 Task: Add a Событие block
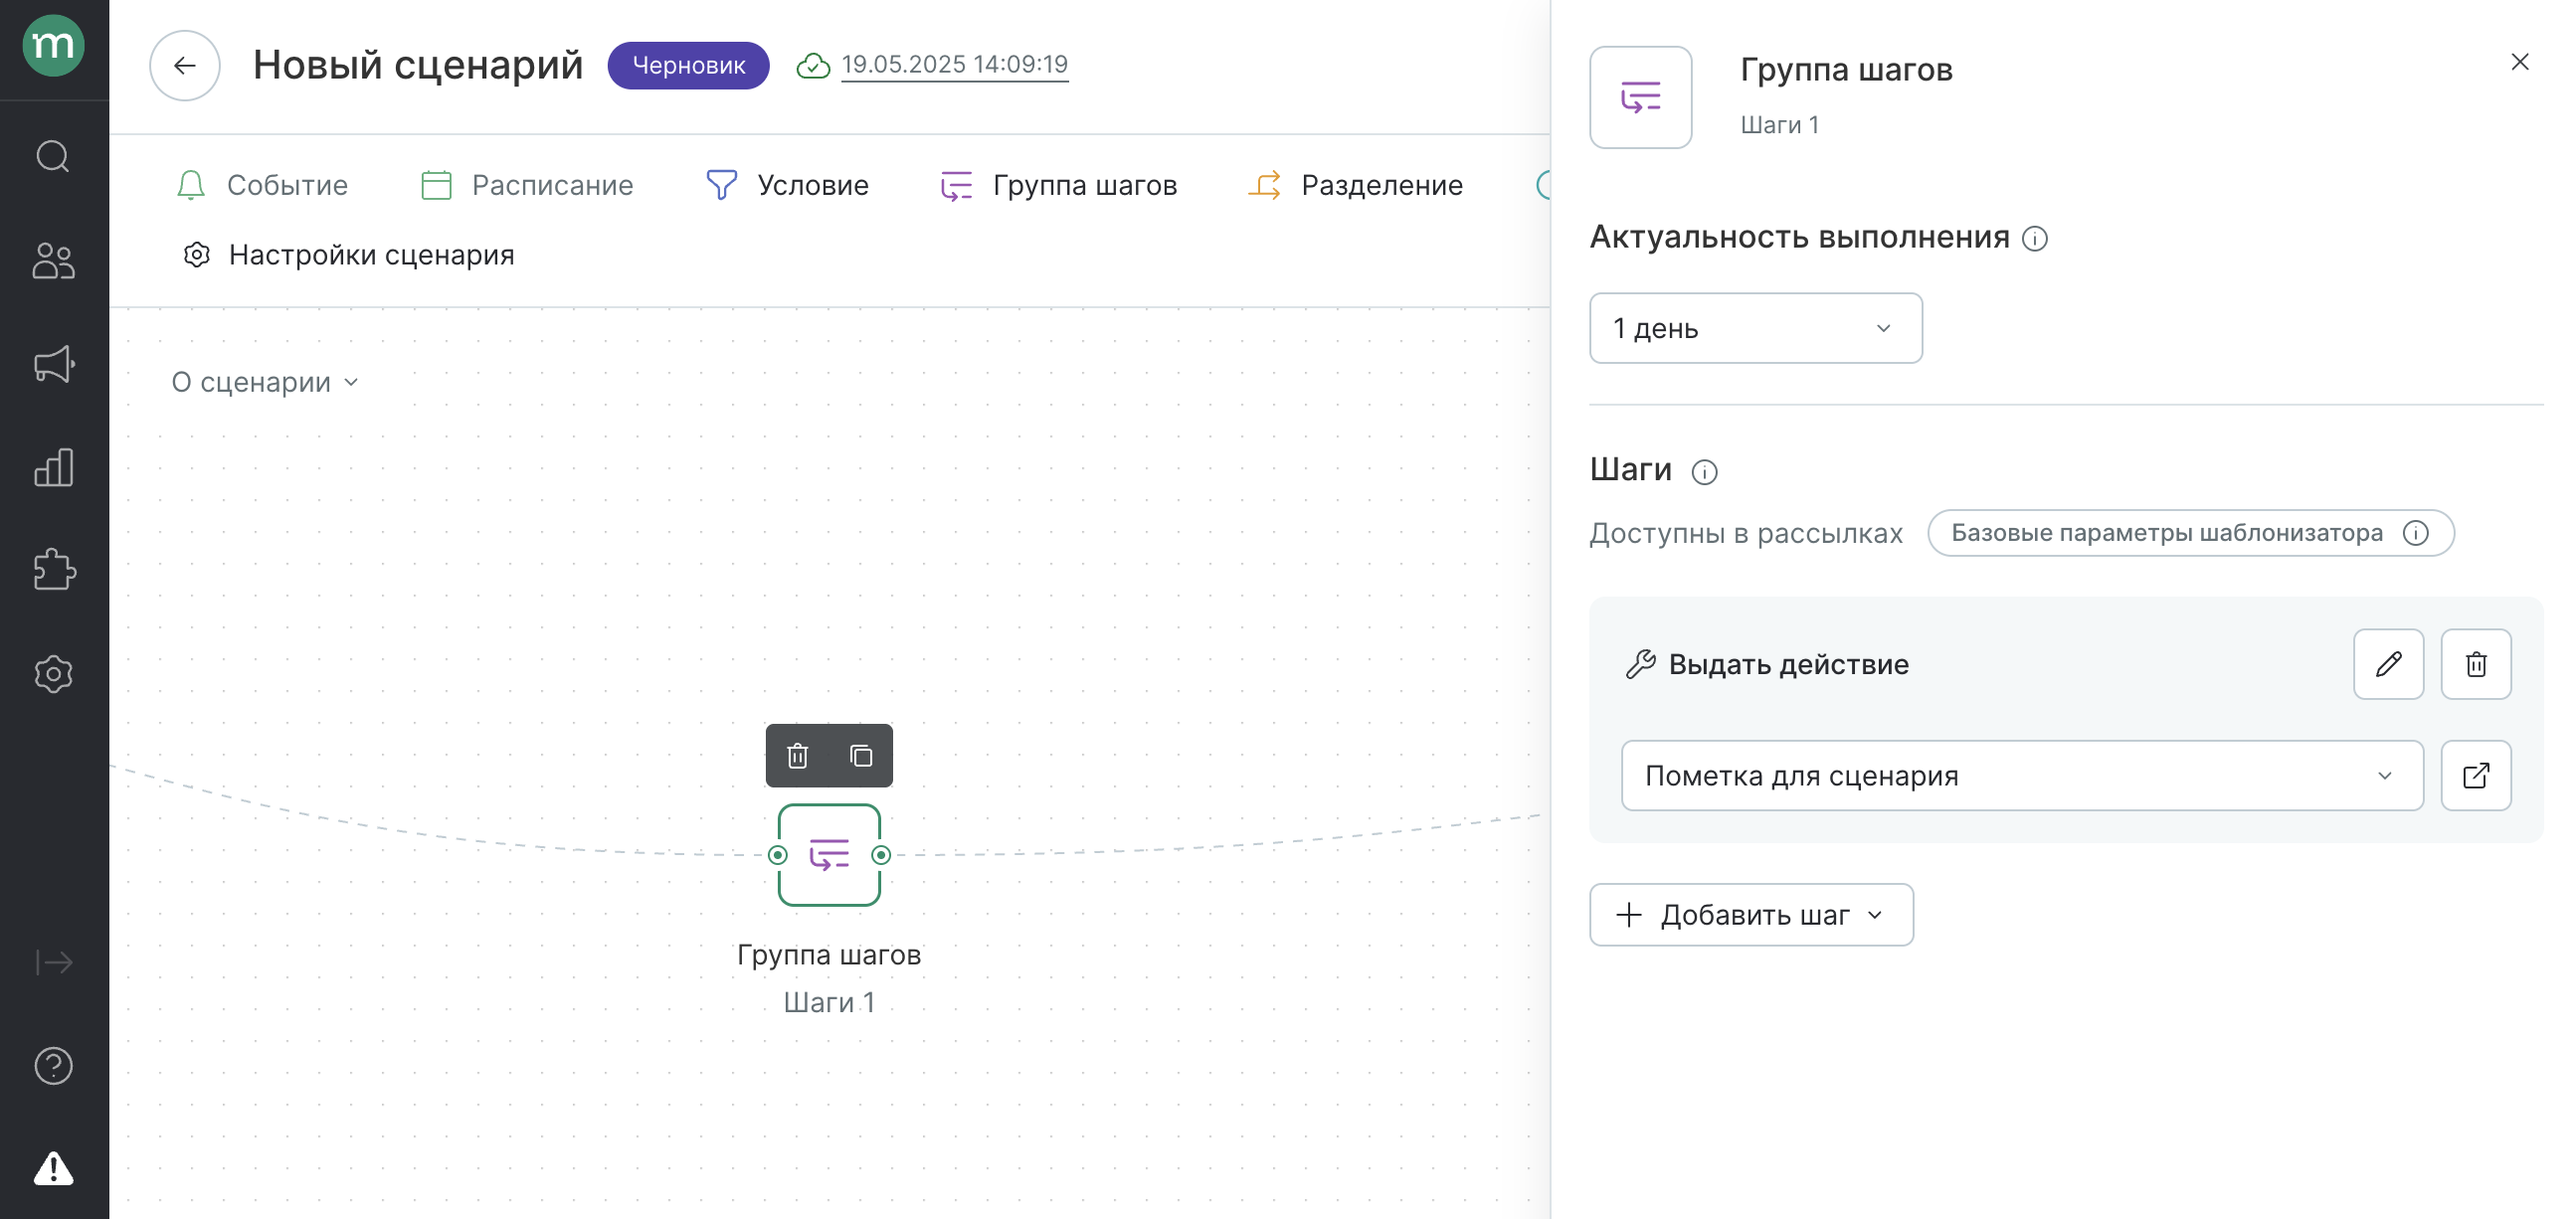coord(262,185)
